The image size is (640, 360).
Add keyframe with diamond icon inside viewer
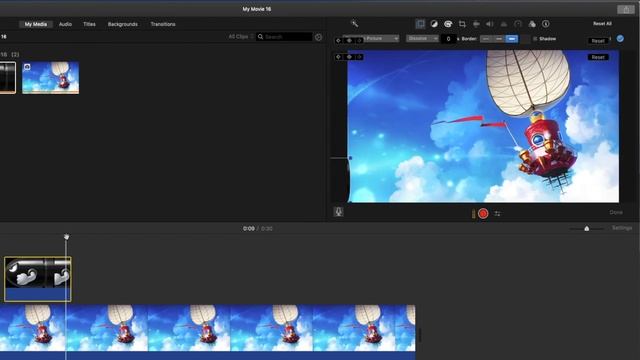pos(349,57)
